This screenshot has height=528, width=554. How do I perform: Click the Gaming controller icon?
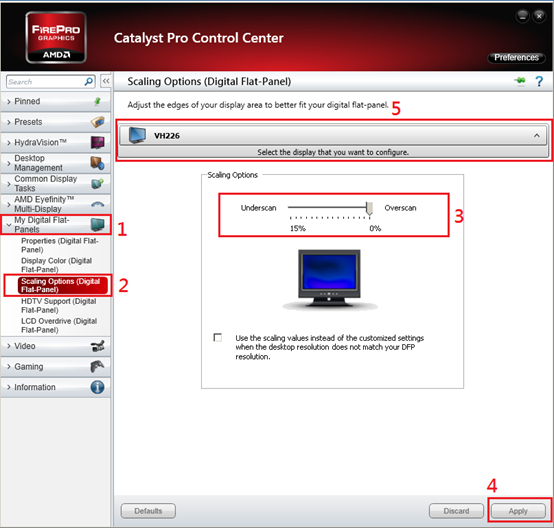click(97, 366)
